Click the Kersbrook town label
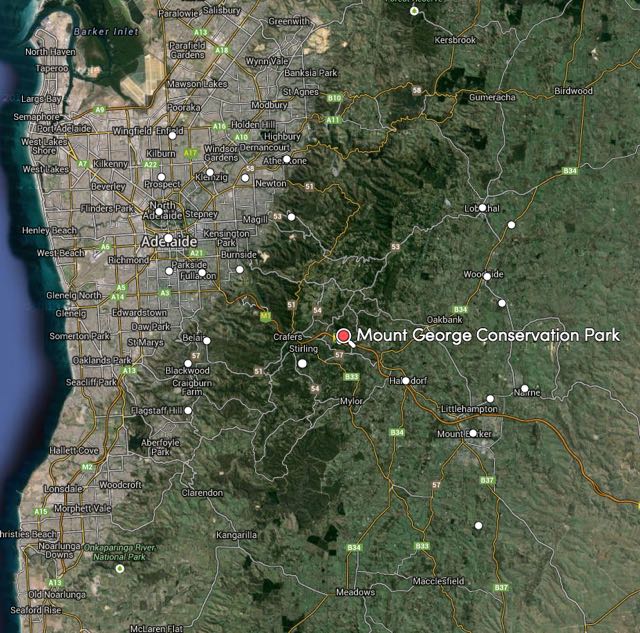 point(455,40)
